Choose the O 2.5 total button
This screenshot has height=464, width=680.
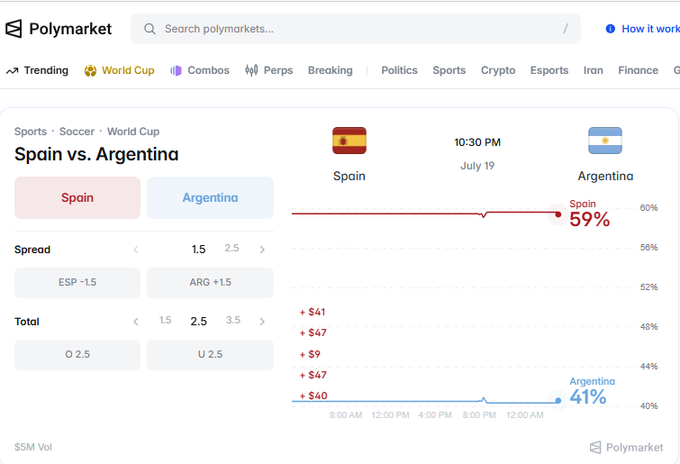click(x=77, y=354)
